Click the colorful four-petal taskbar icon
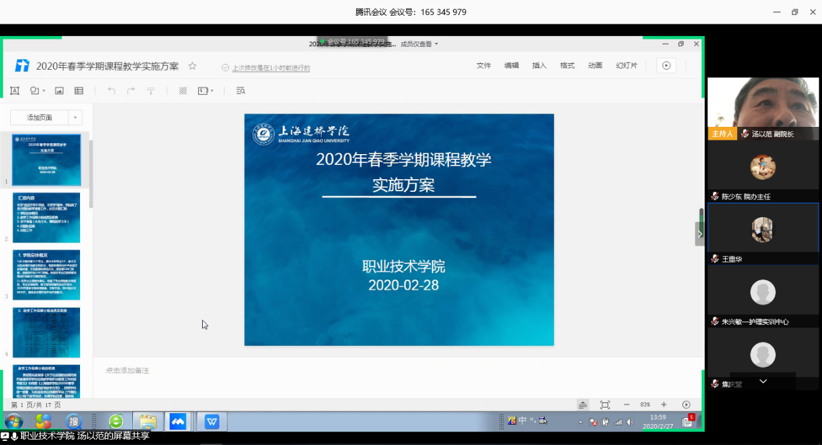Image resolution: width=822 pixels, height=445 pixels. pos(43,421)
